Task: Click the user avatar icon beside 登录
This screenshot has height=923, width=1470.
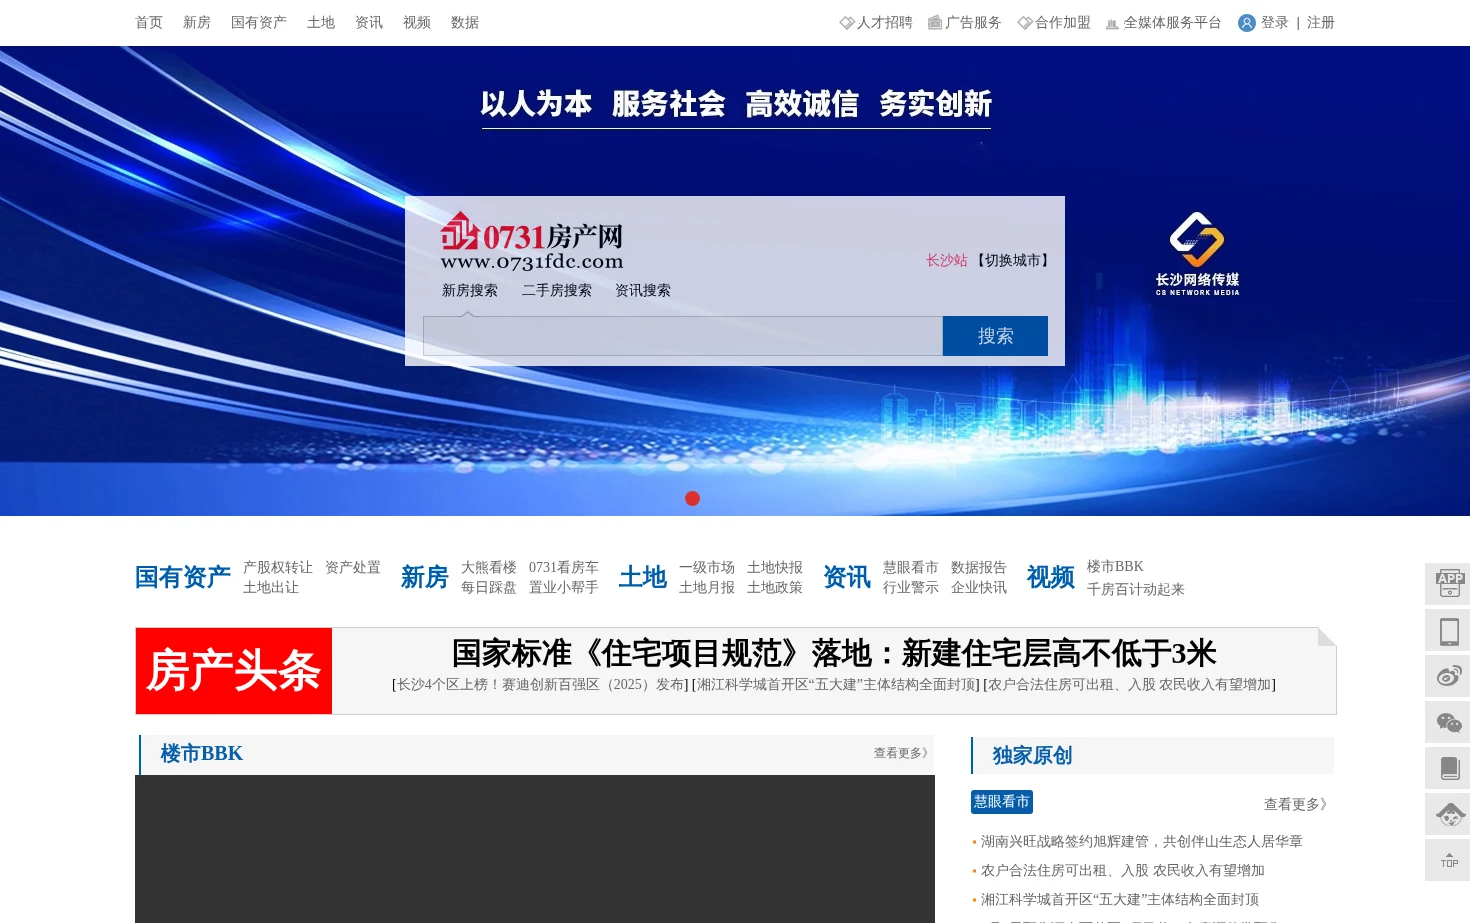Action: [1246, 23]
